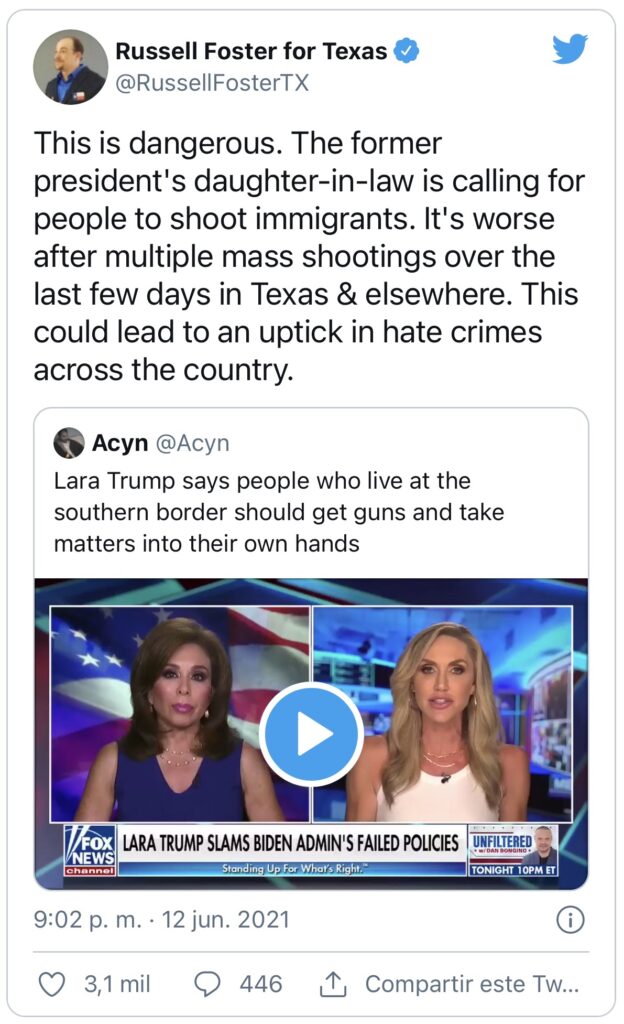Open the Russell Foster for Texas name link

point(251,51)
